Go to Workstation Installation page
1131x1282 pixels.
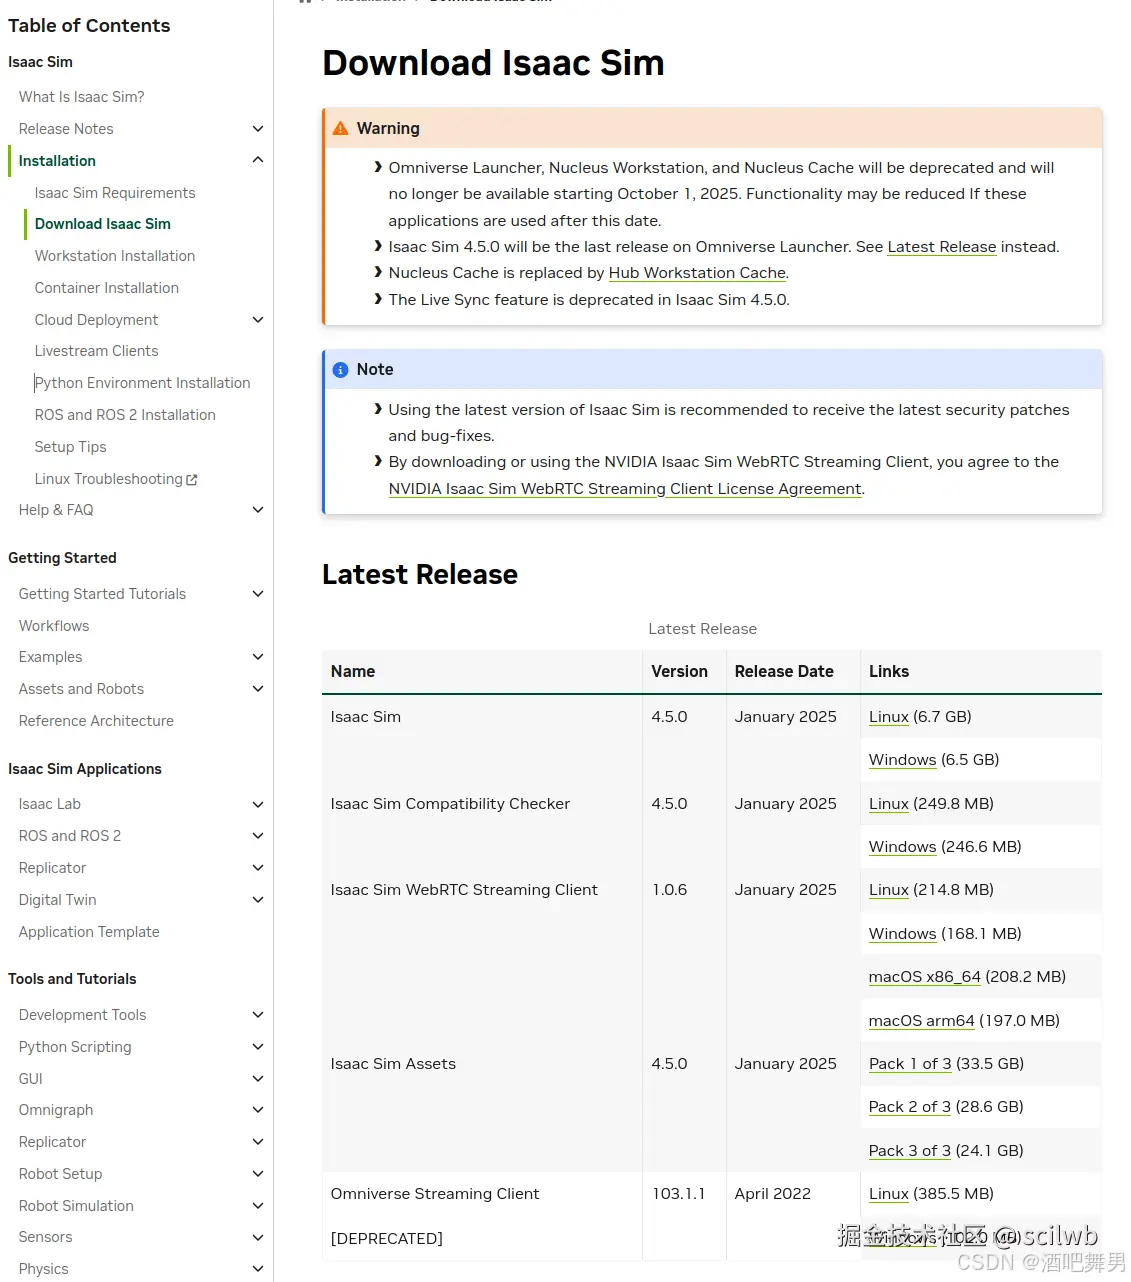click(x=115, y=256)
